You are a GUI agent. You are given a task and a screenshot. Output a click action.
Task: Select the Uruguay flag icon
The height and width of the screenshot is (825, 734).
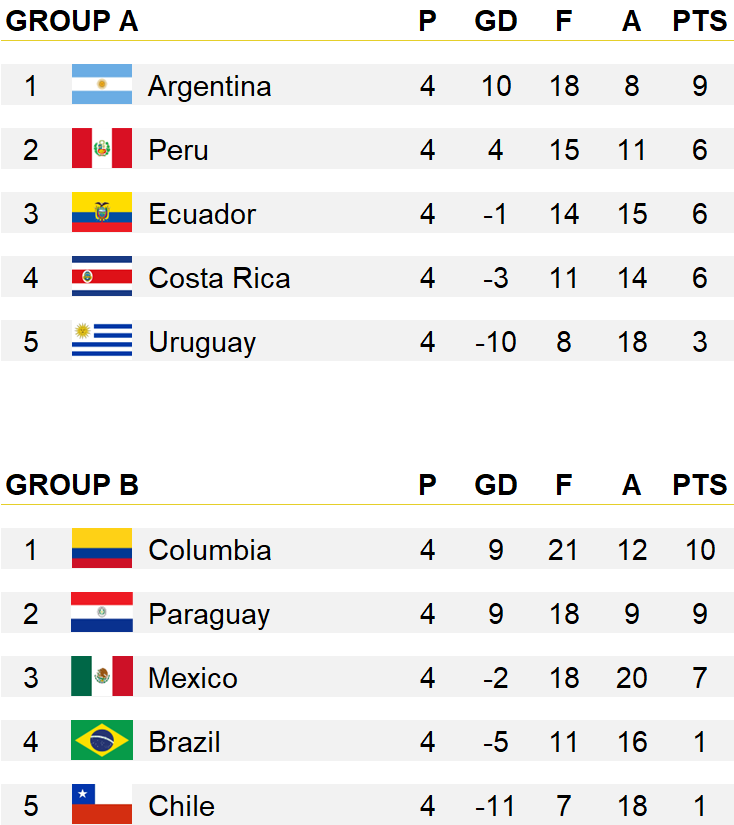pyautogui.click(x=102, y=340)
